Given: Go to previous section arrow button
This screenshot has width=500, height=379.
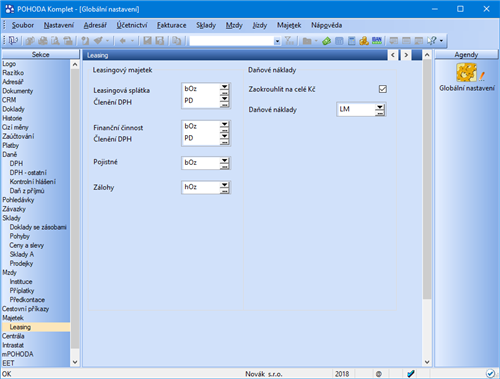Looking at the screenshot, I should tap(393, 55).
